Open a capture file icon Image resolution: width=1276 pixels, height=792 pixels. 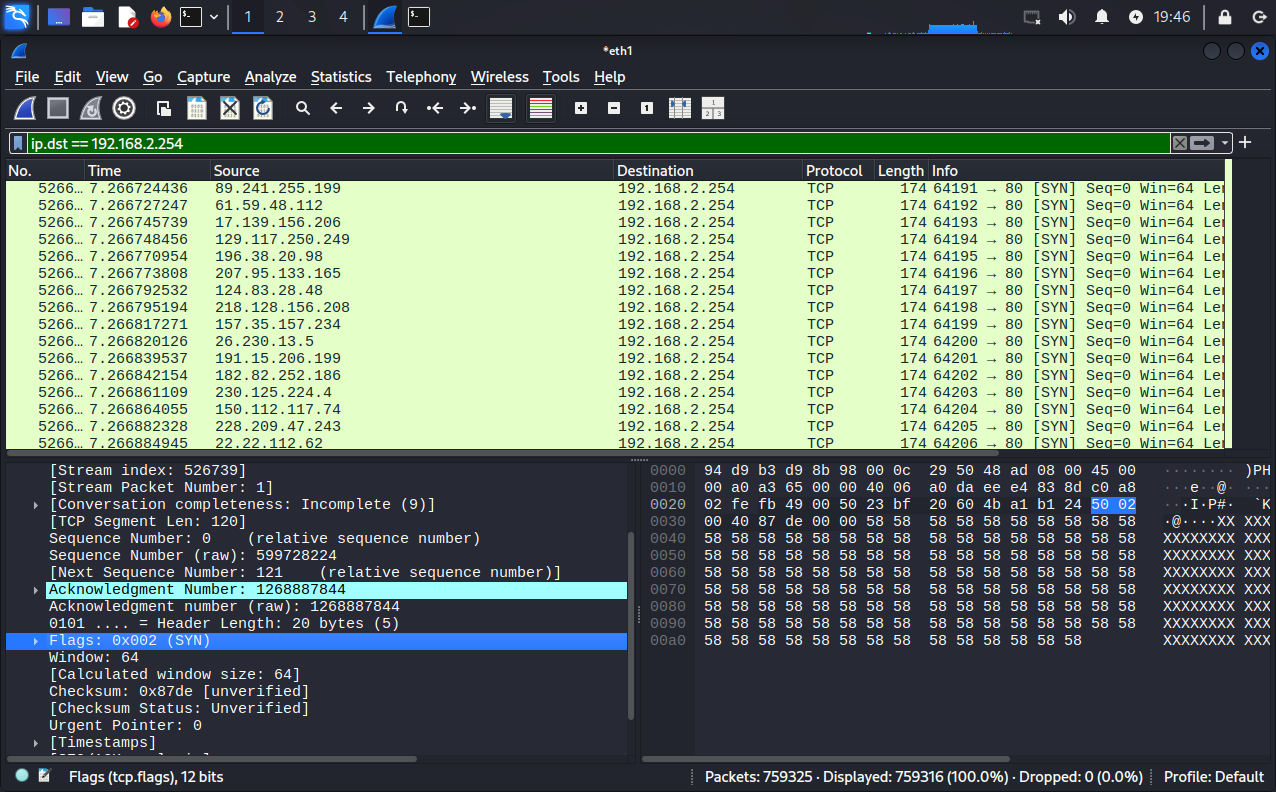tap(164, 108)
